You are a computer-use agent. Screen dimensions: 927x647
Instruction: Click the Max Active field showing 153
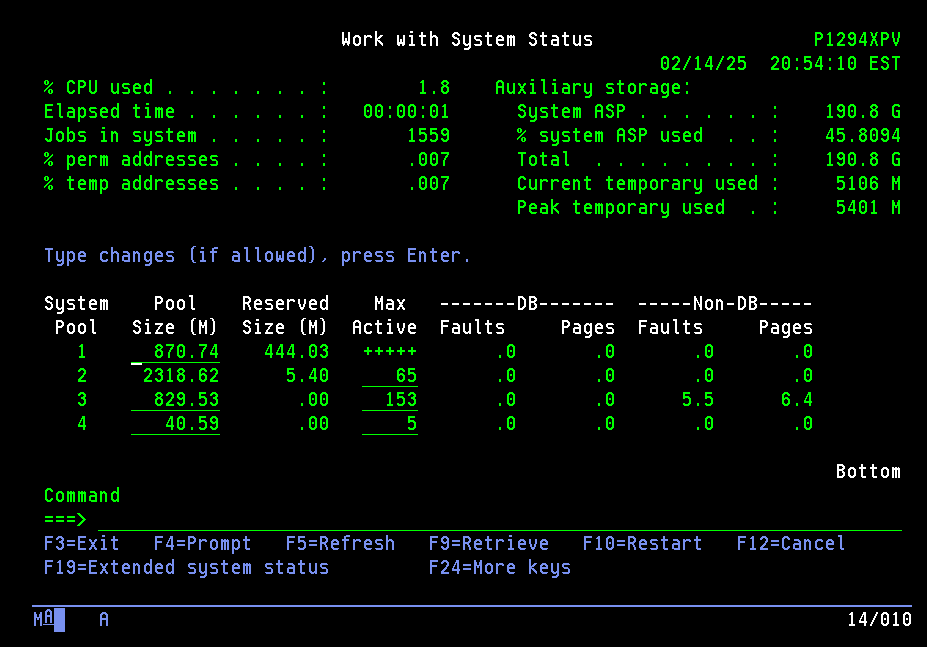(x=390, y=400)
